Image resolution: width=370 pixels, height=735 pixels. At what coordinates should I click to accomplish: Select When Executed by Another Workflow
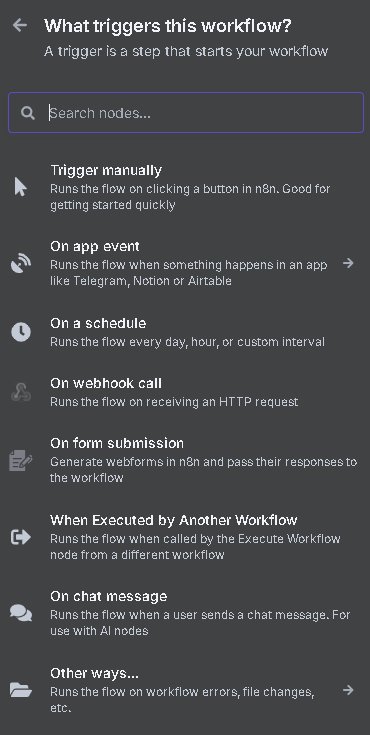point(185,537)
